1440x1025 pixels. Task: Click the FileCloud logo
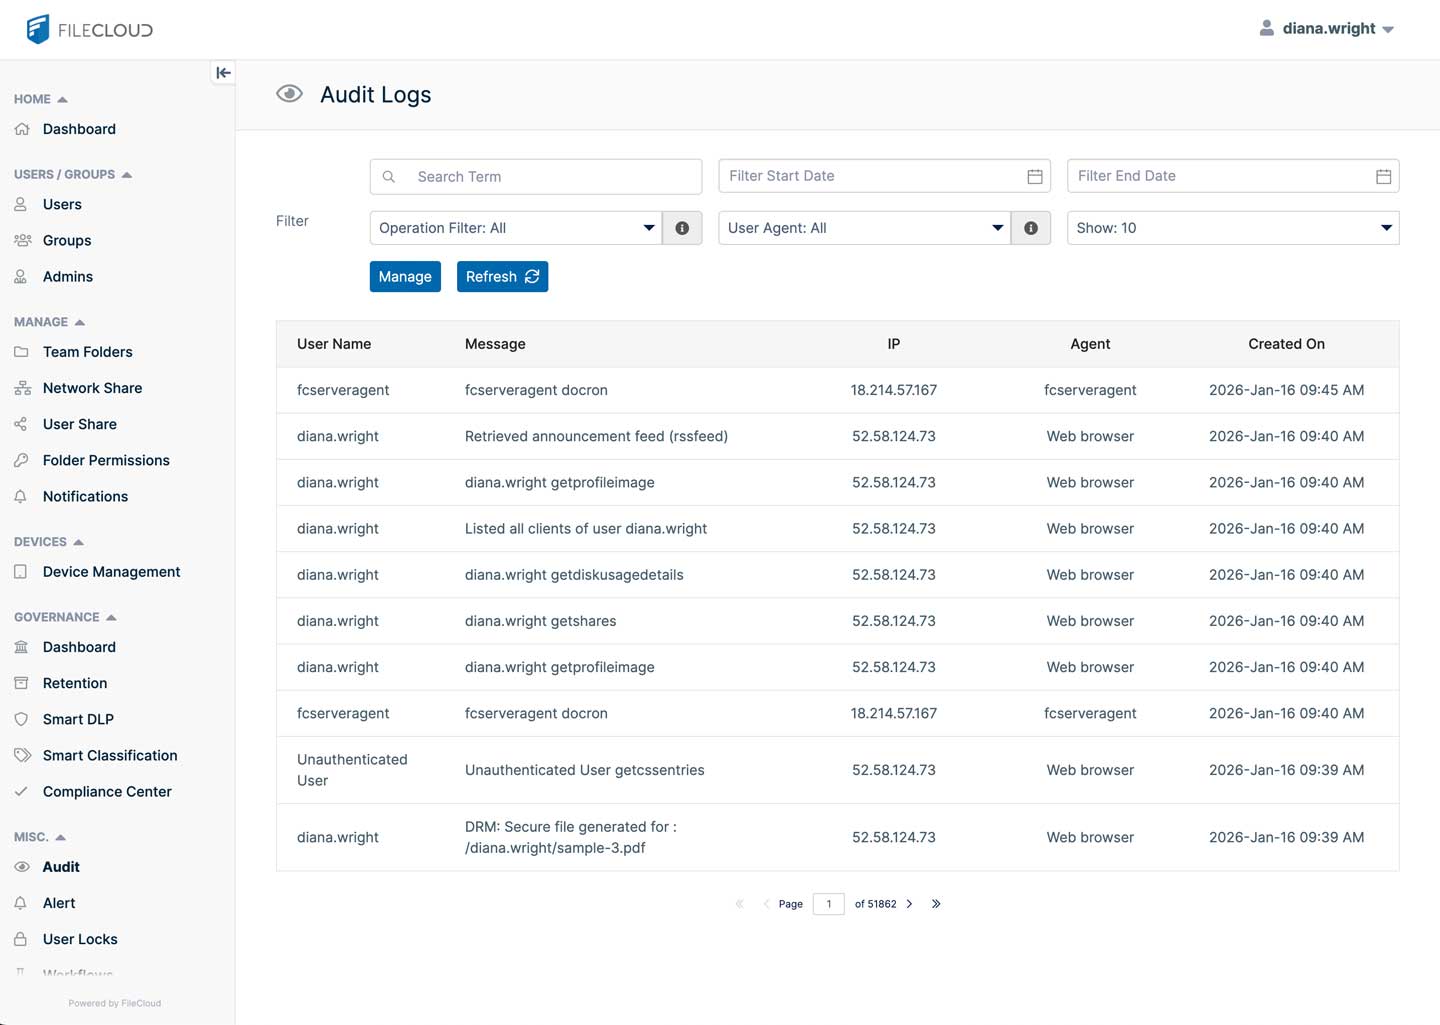tap(89, 29)
